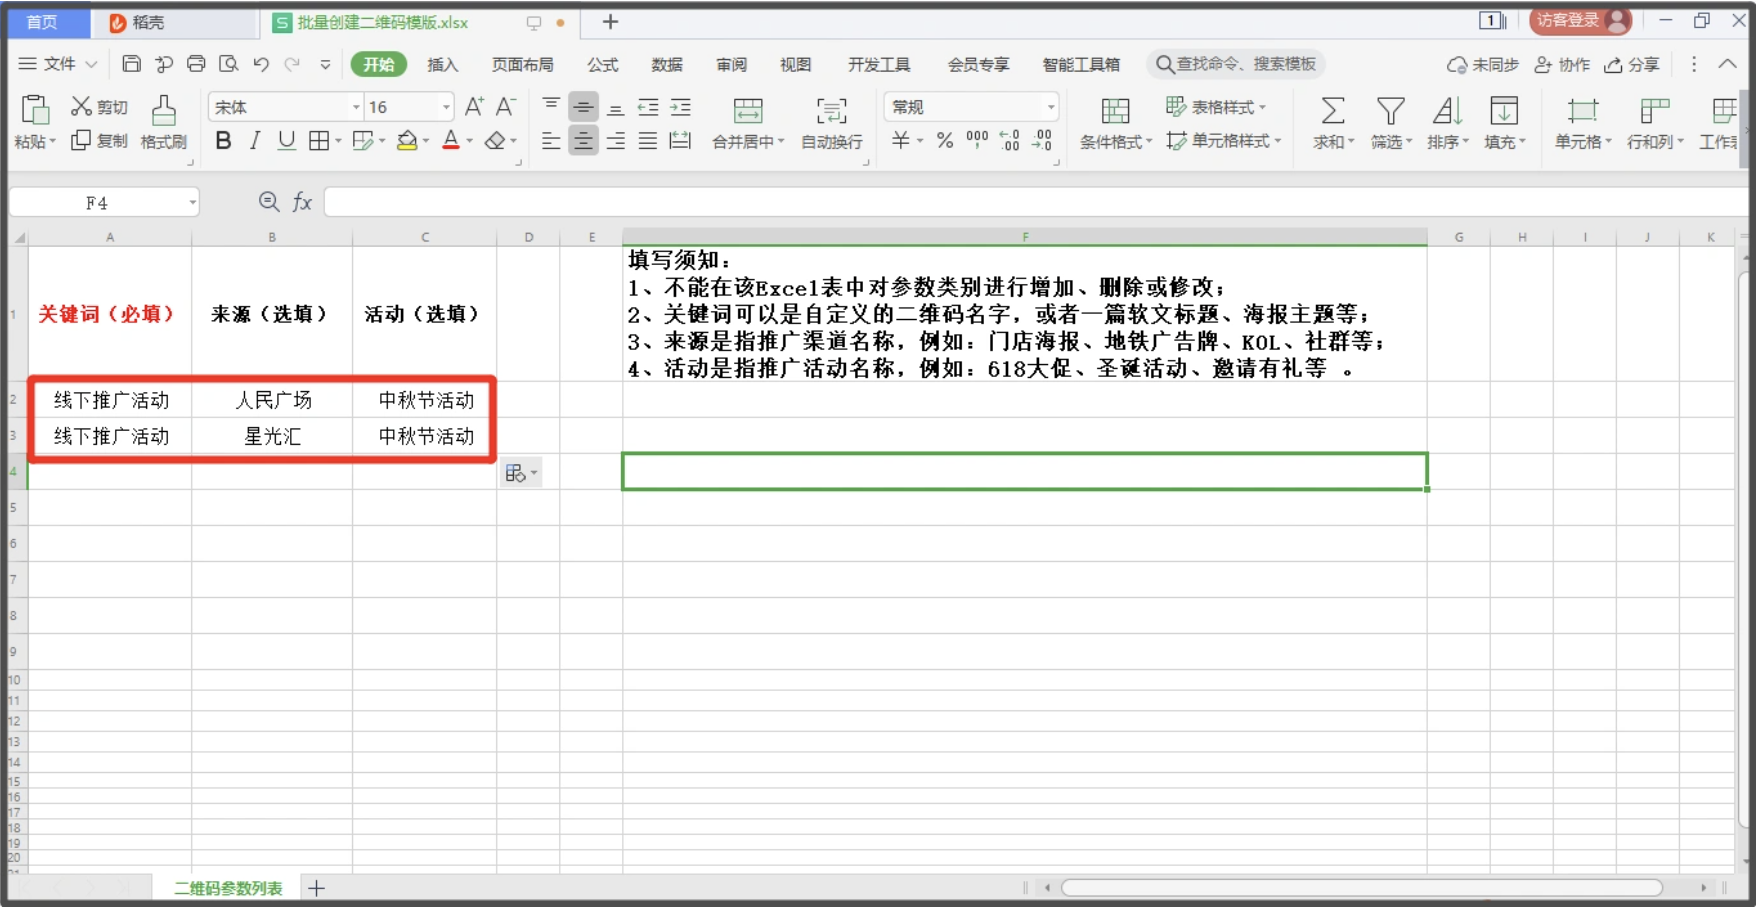
Task: Click the Insert Function fx icon
Action: [x=302, y=202]
